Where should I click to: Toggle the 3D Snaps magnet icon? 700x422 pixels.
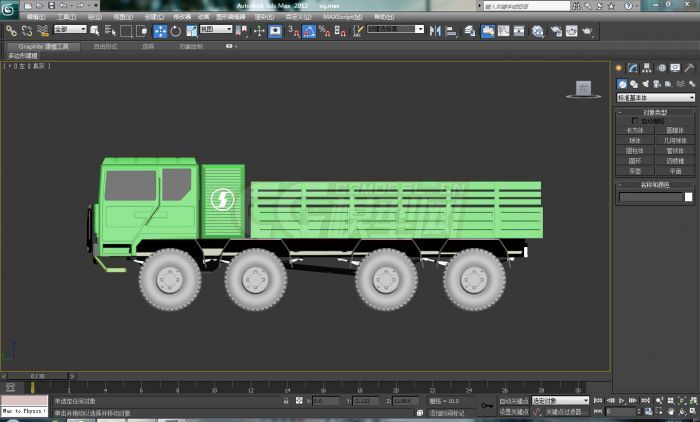(x=293, y=31)
